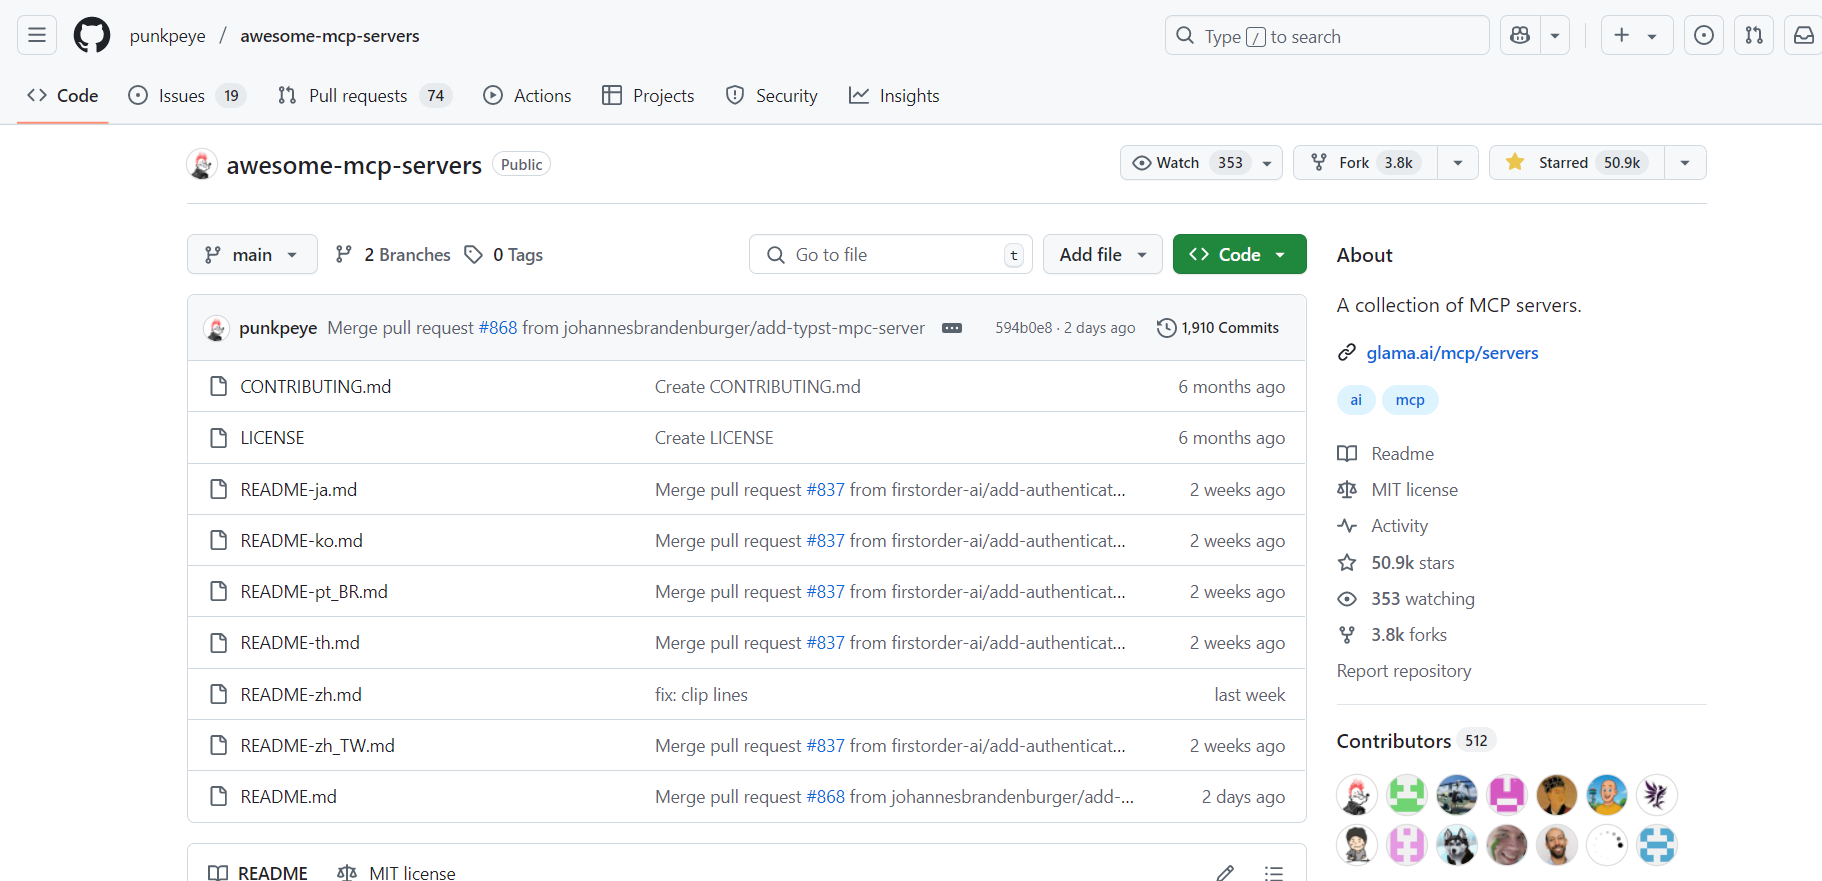Click the file icon next to CONTRIBUTING.md

[218, 386]
